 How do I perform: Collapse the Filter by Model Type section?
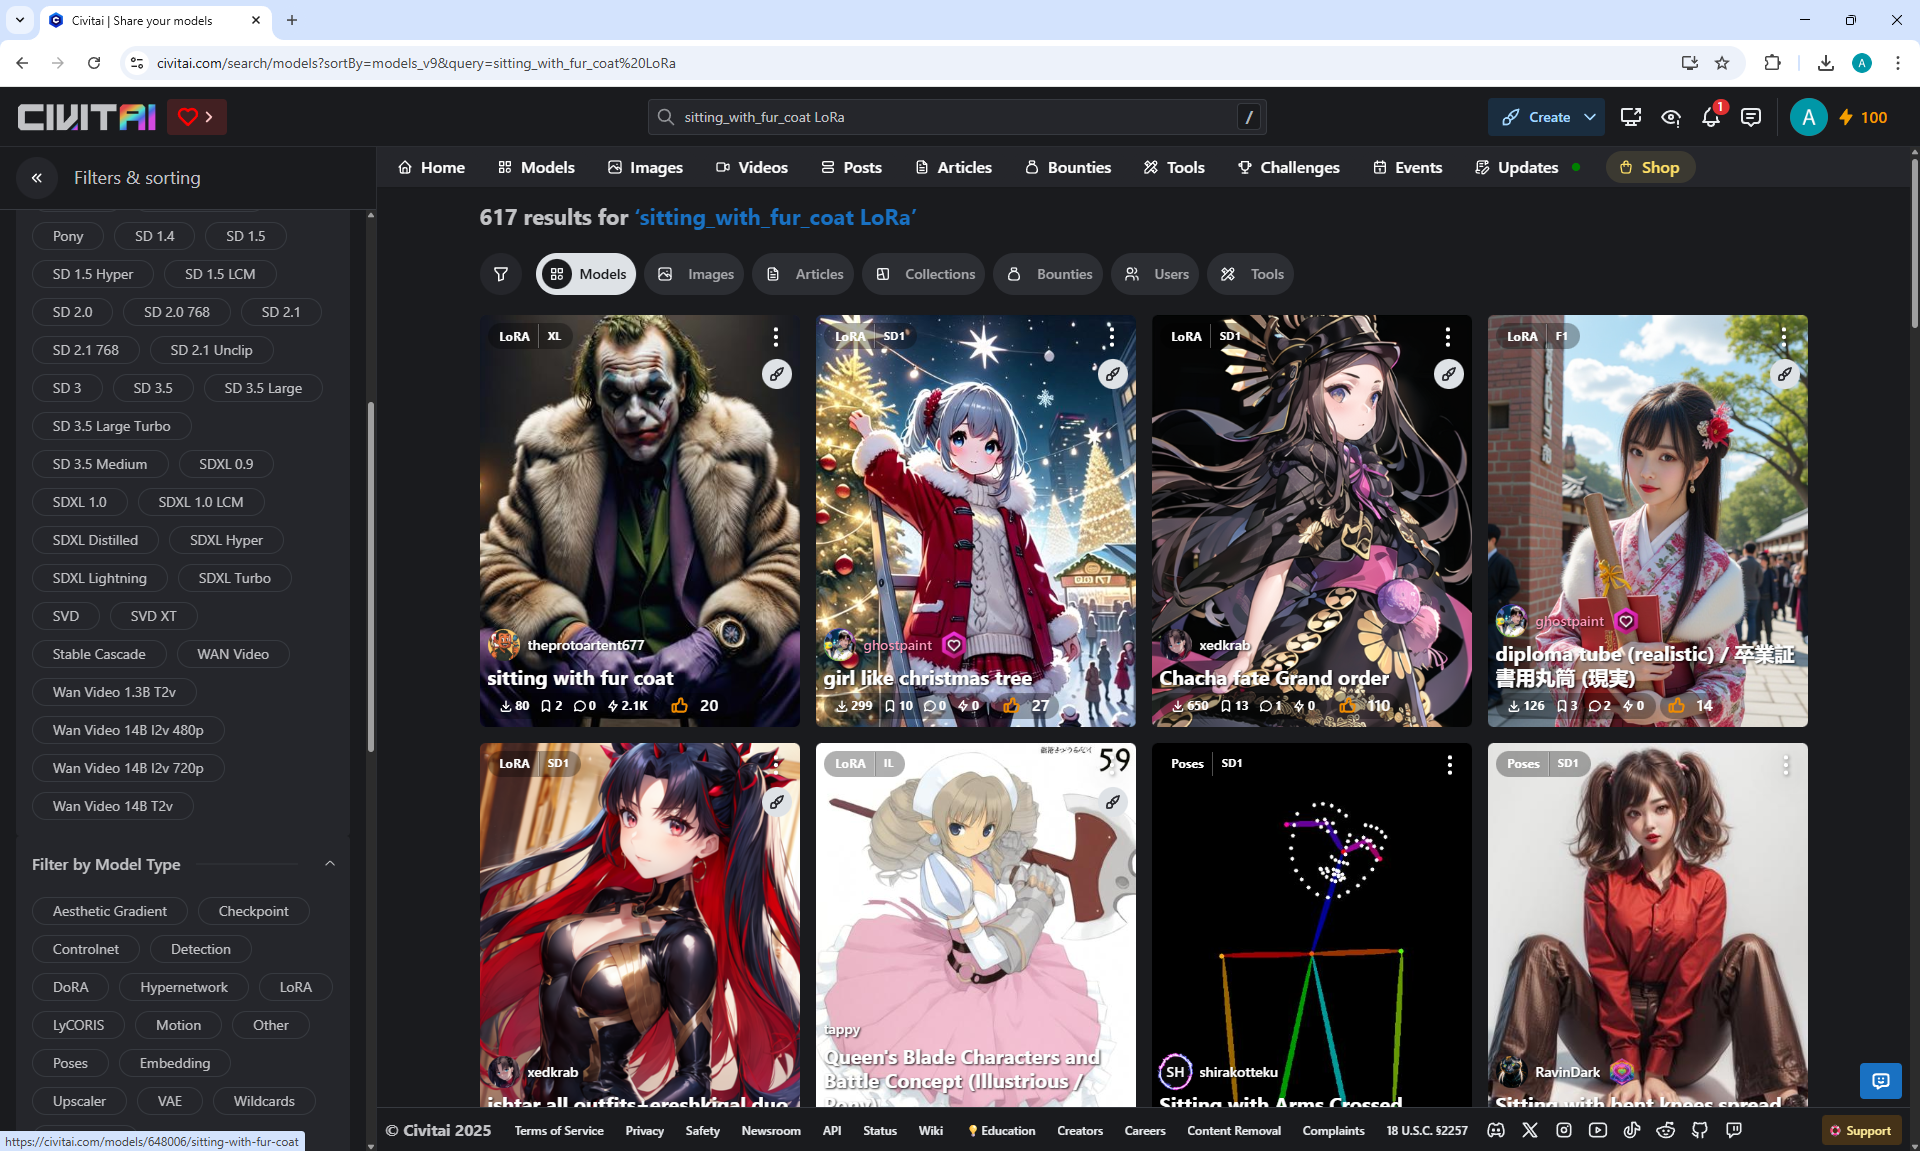pos(330,864)
